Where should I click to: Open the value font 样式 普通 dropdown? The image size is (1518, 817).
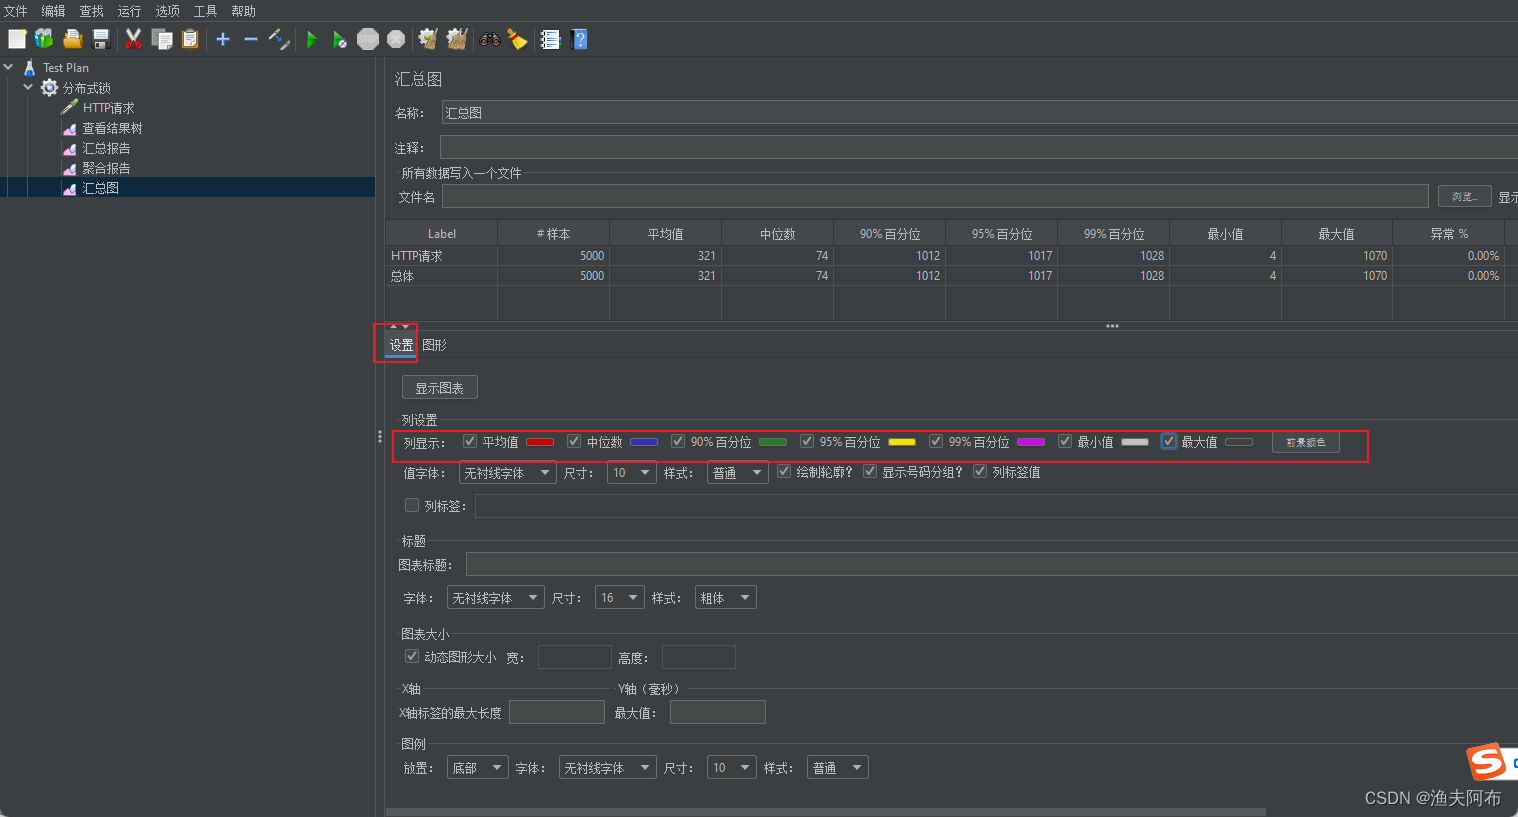[738, 472]
